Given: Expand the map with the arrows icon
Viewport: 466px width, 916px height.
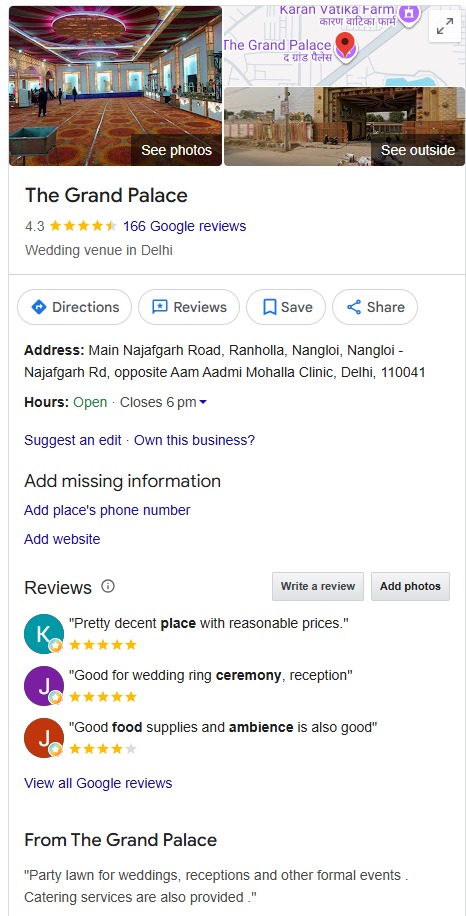Looking at the screenshot, I should point(445,26).
